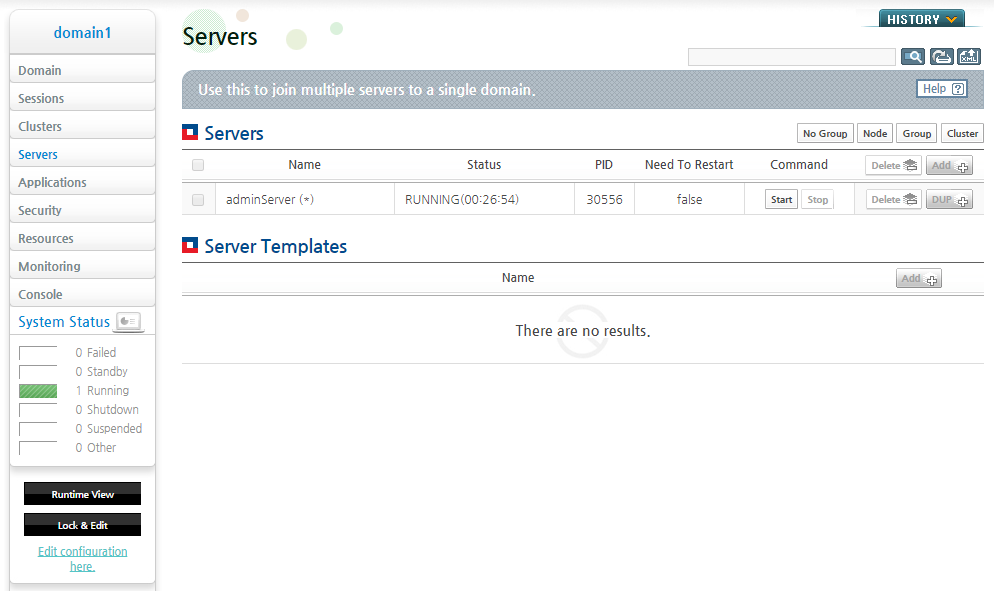
Task: Open the Help button with question mark
Action: [942, 89]
